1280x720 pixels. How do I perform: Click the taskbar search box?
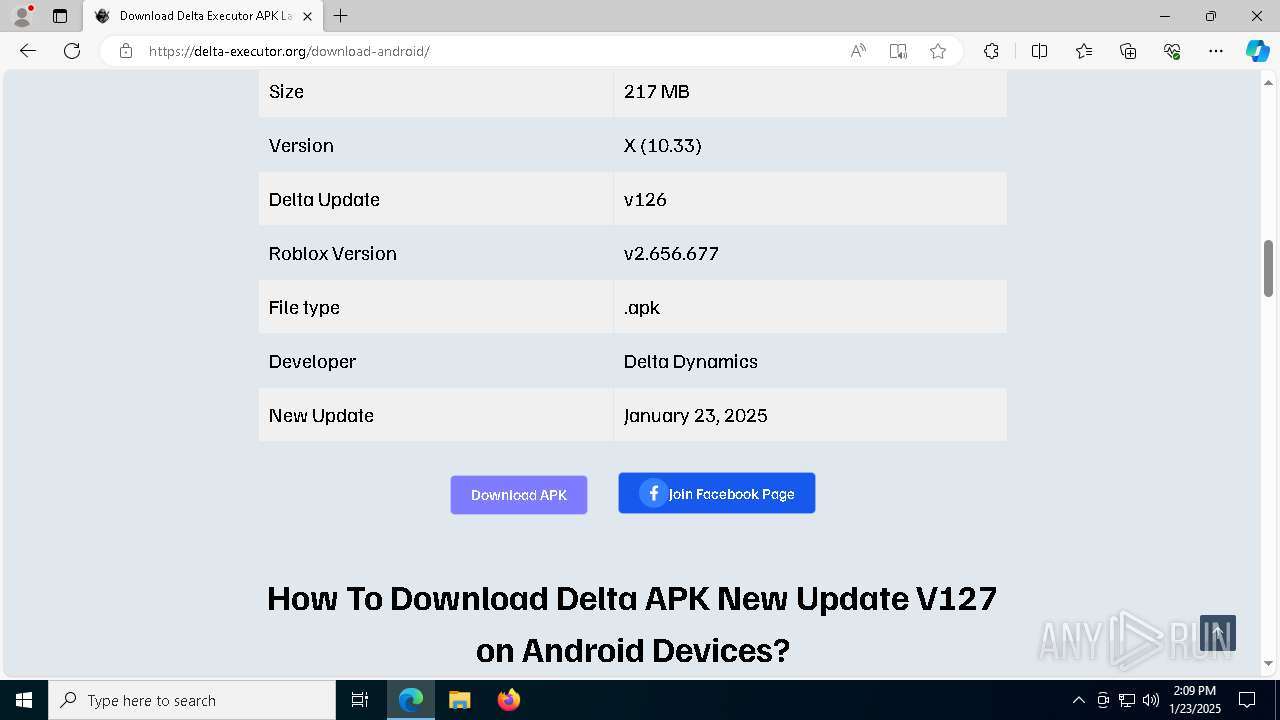(192, 700)
